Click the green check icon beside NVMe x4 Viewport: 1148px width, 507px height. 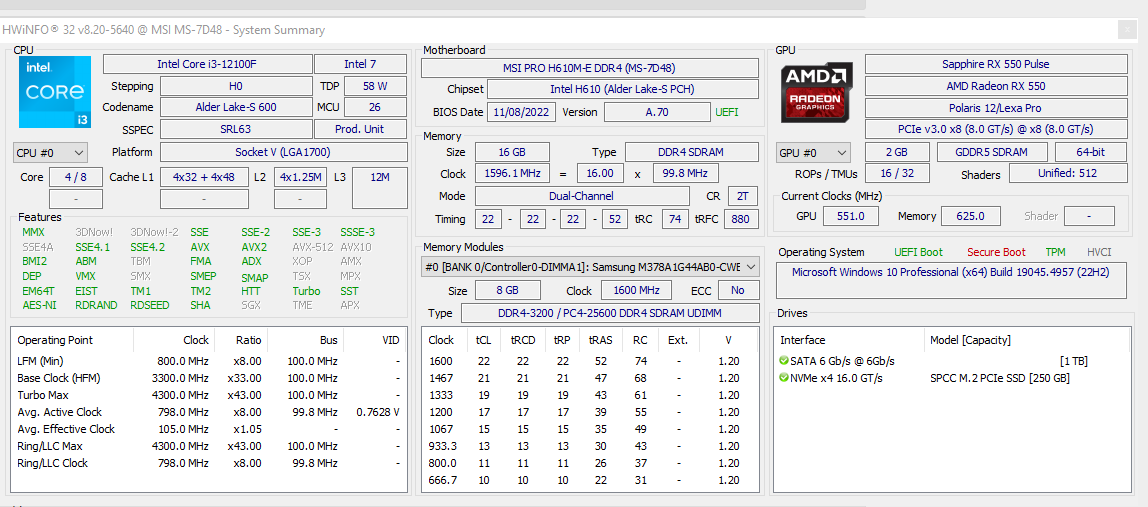click(784, 378)
